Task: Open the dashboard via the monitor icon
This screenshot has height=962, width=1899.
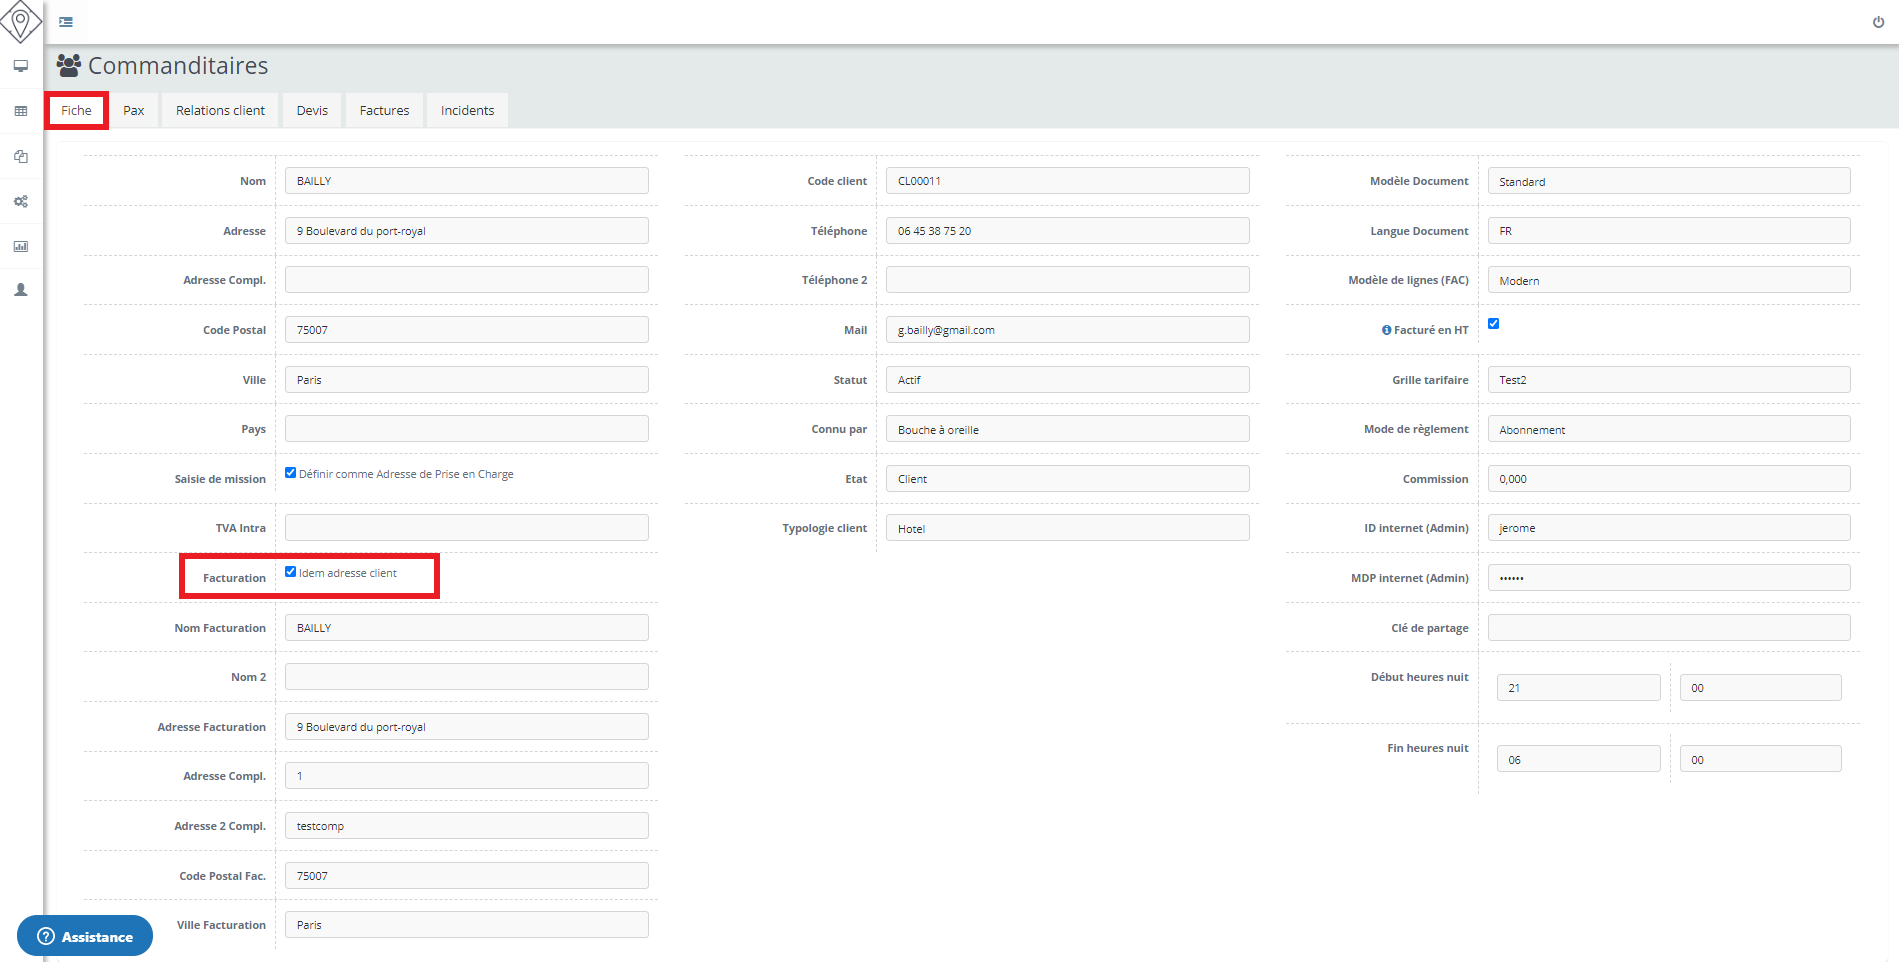Action: 20,65
